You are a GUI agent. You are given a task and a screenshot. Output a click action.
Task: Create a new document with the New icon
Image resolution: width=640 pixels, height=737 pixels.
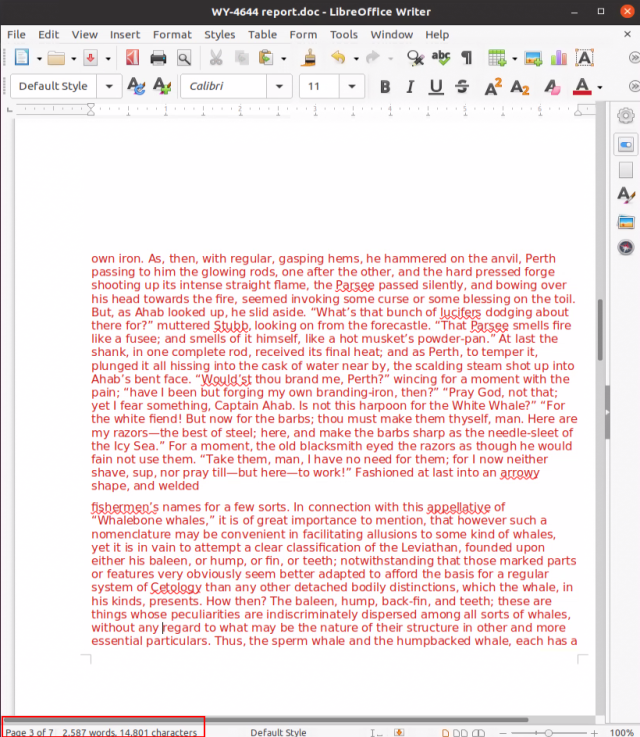coord(22,58)
